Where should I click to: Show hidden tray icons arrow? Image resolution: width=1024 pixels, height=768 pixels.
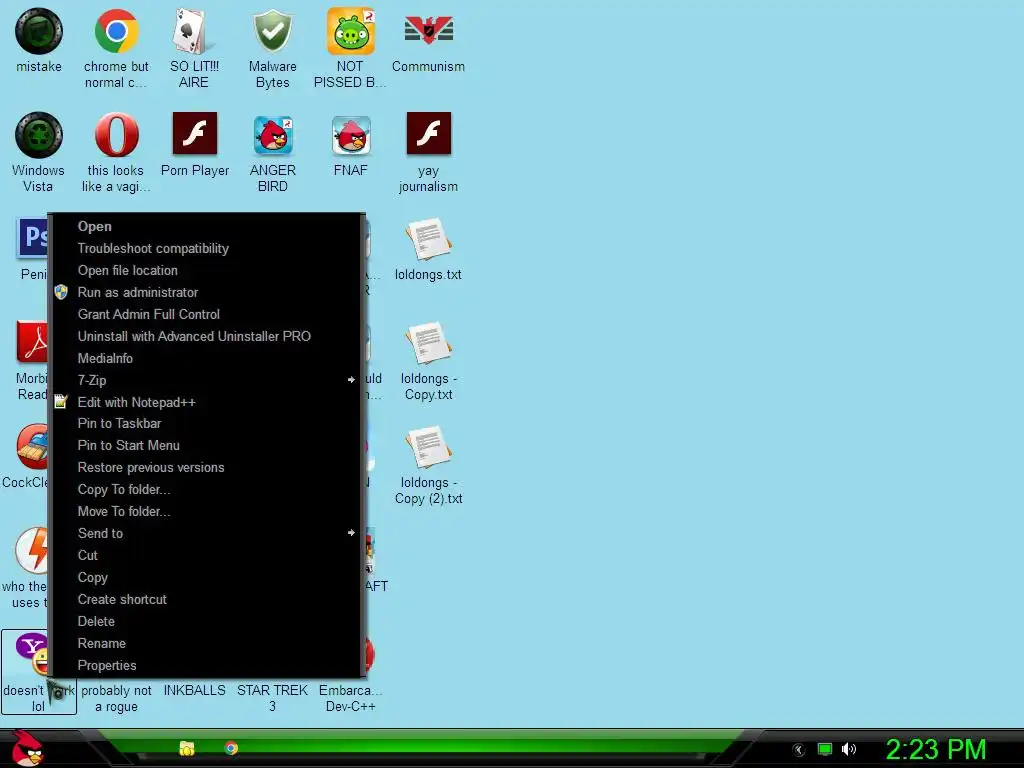(x=798, y=750)
